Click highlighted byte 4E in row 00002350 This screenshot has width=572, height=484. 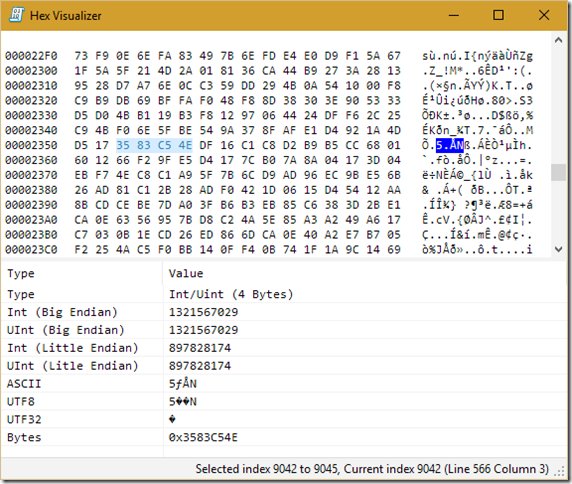185,145
